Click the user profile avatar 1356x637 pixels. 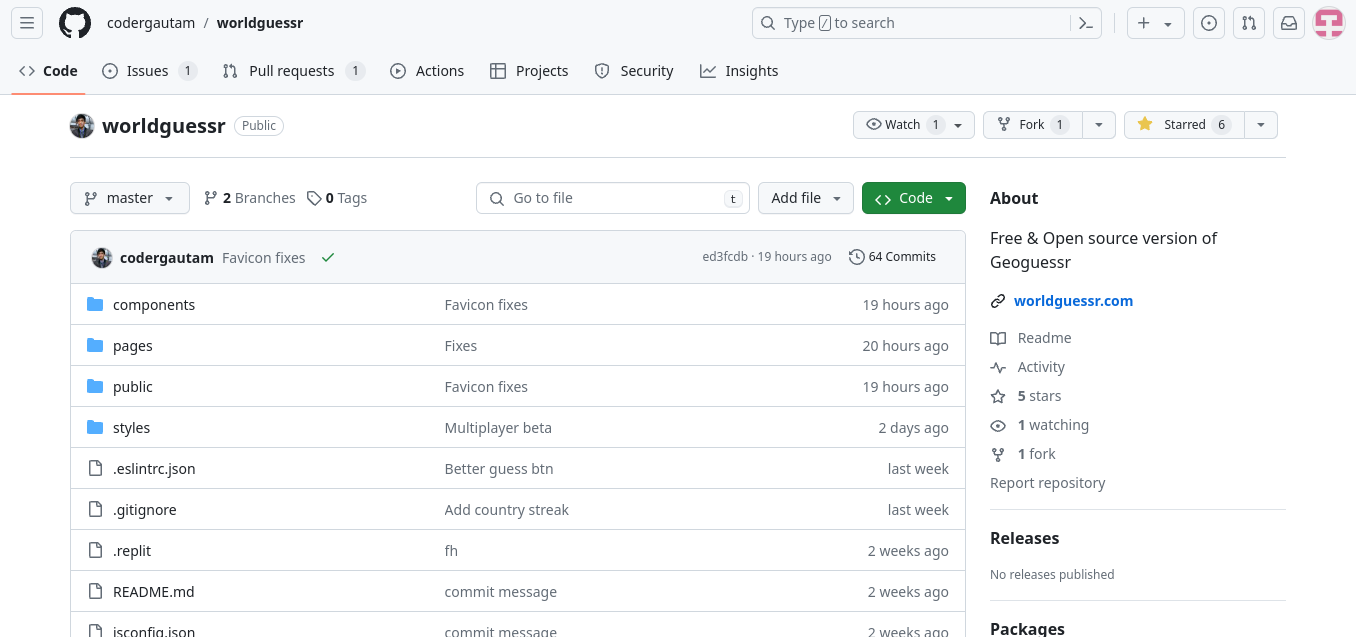click(1329, 23)
